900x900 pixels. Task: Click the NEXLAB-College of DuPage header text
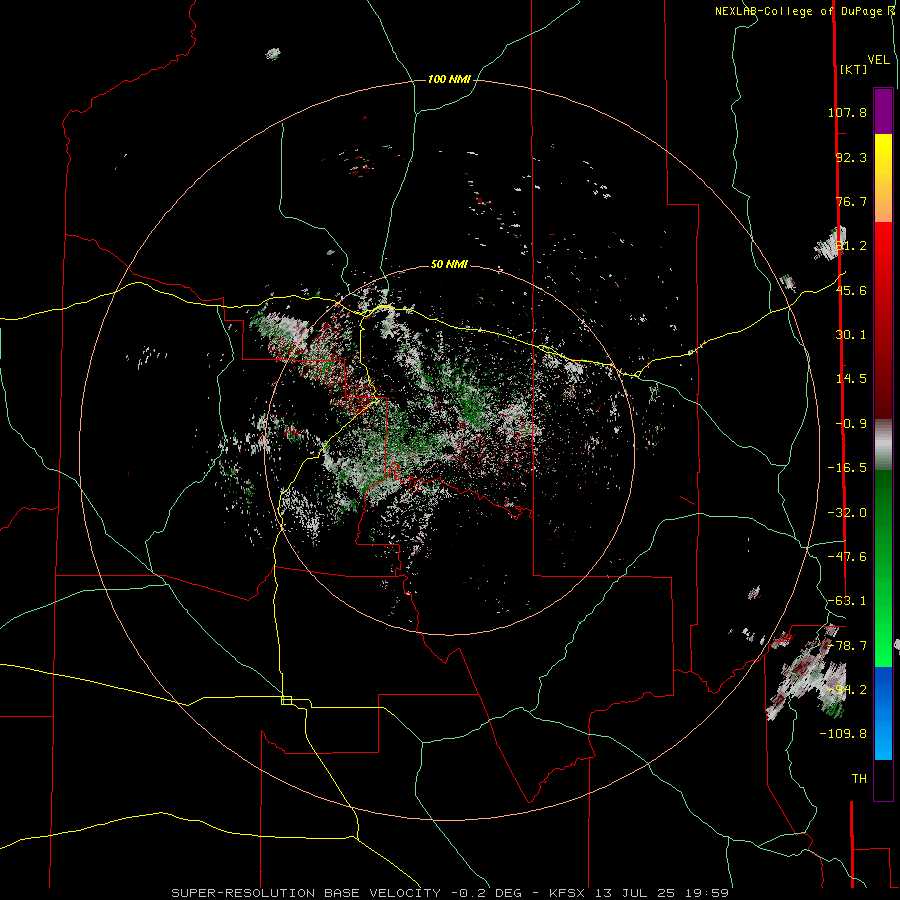(x=804, y=11)
